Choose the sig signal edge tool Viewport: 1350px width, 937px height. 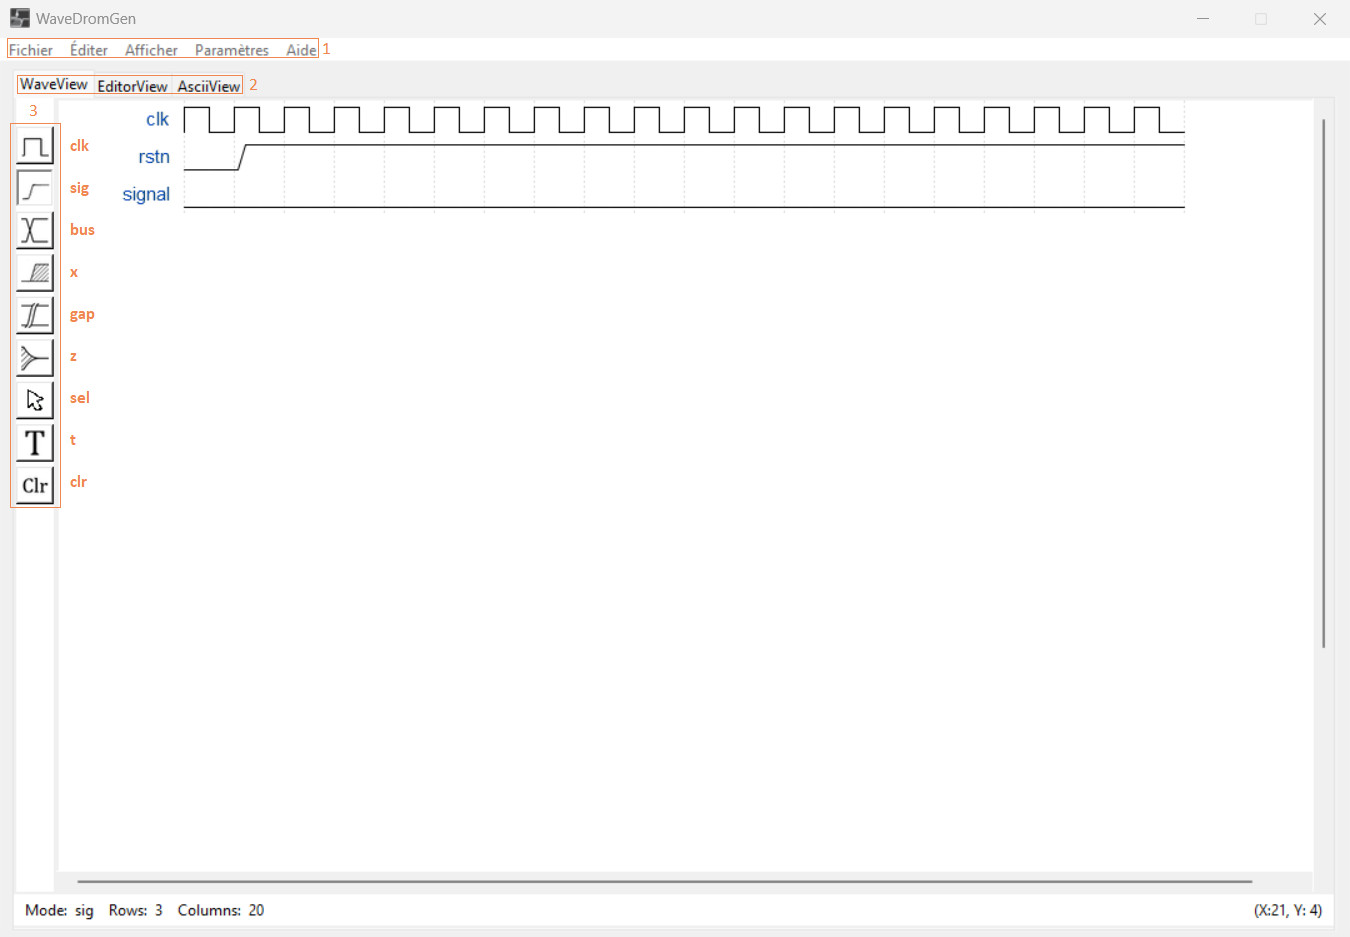pyautogui.click(x=35, y=188)
